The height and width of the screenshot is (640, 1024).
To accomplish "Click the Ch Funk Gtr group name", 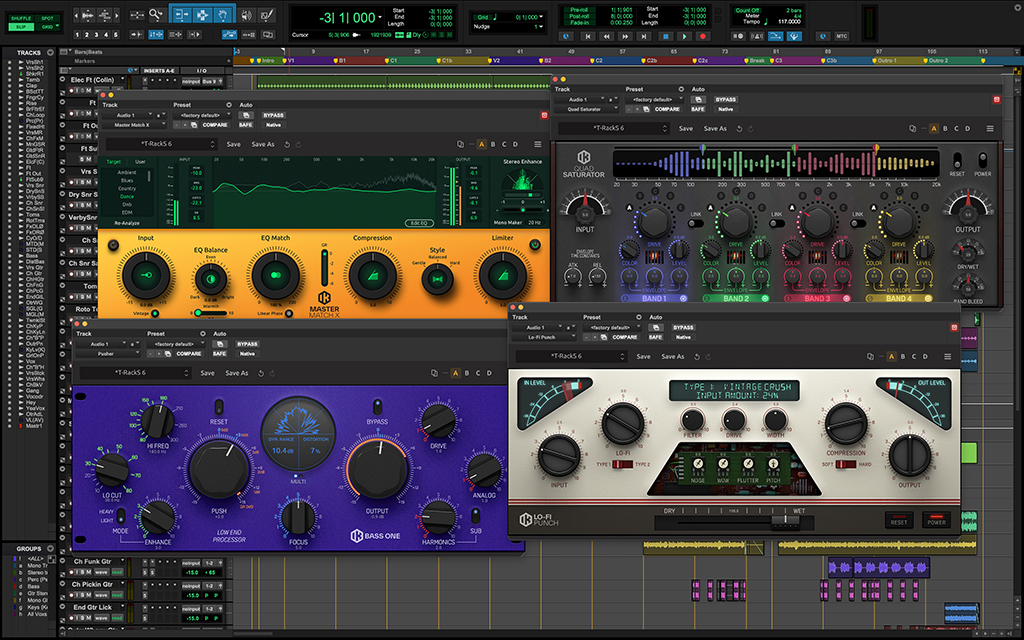I will 93,561.
